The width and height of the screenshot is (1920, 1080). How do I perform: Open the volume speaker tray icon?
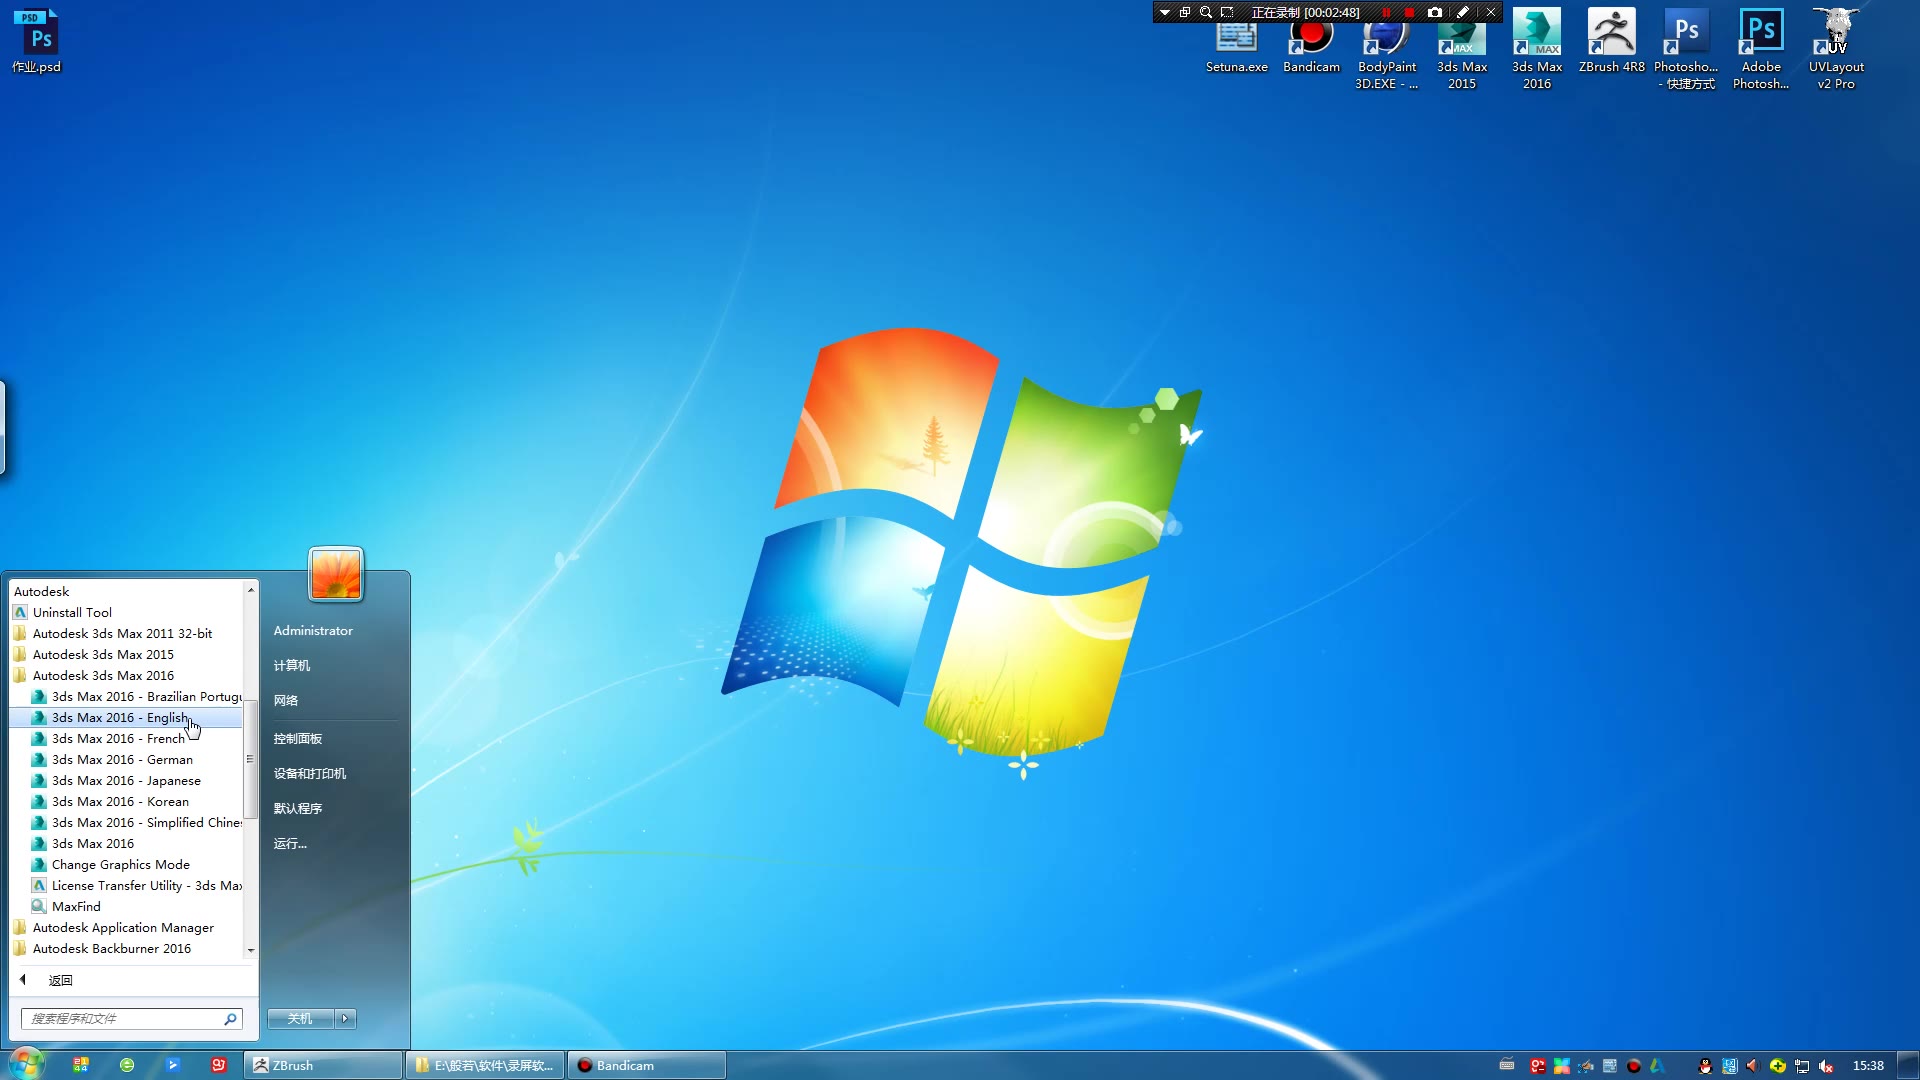click(1752, 1066)
